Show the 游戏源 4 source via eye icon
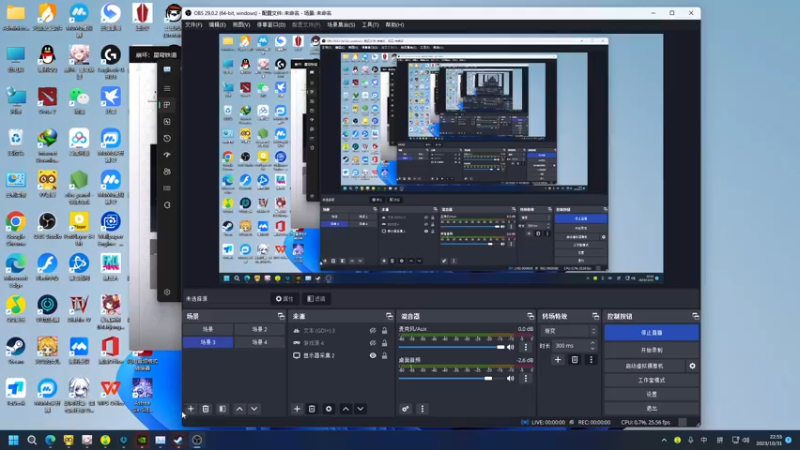This screenshot has height=450, width=800. point(373,343)
